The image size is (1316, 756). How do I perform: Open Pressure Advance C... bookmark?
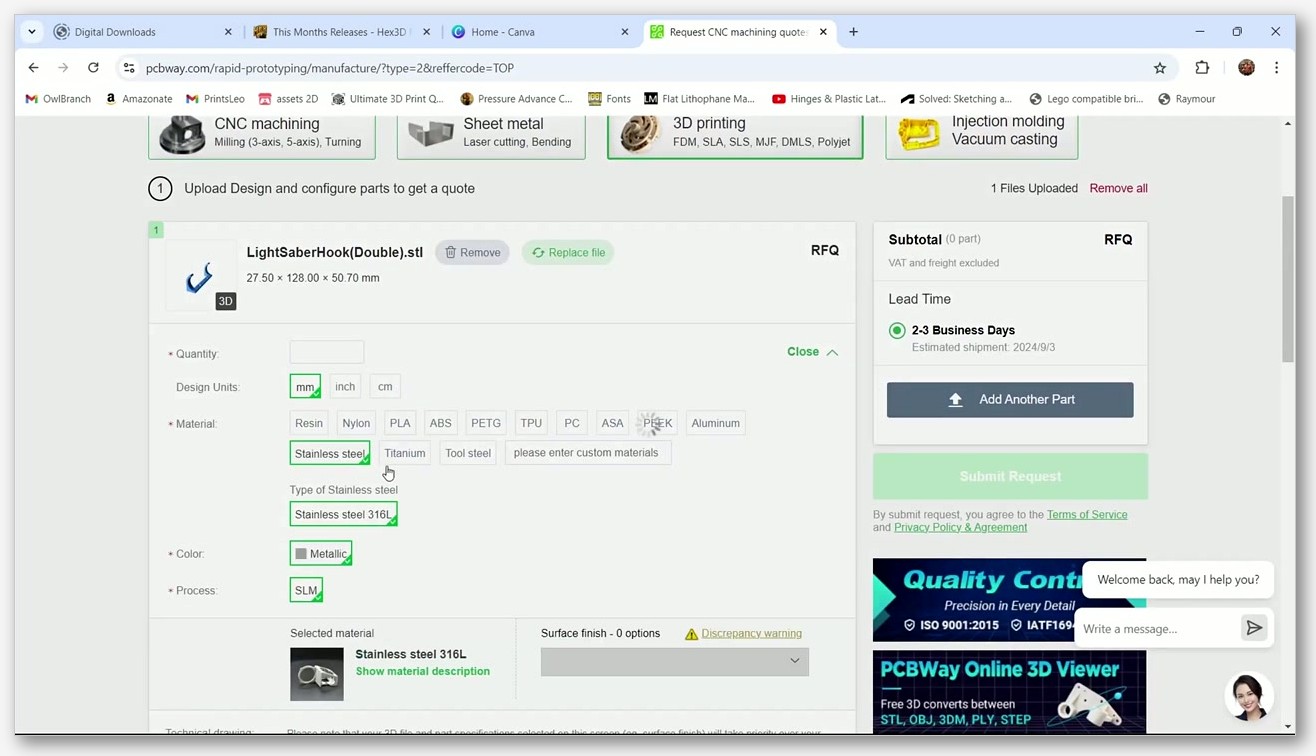click(x=516, y=99)
